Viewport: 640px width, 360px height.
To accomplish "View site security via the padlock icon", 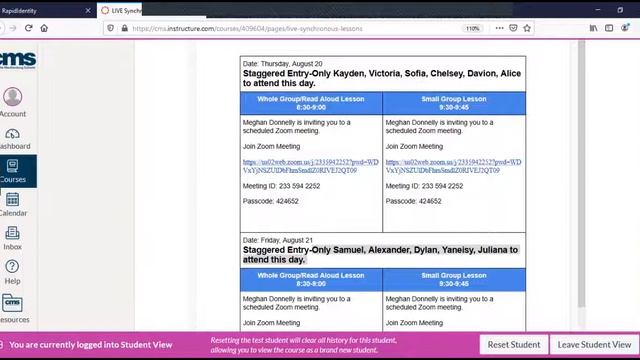I will tap(124, 28).
